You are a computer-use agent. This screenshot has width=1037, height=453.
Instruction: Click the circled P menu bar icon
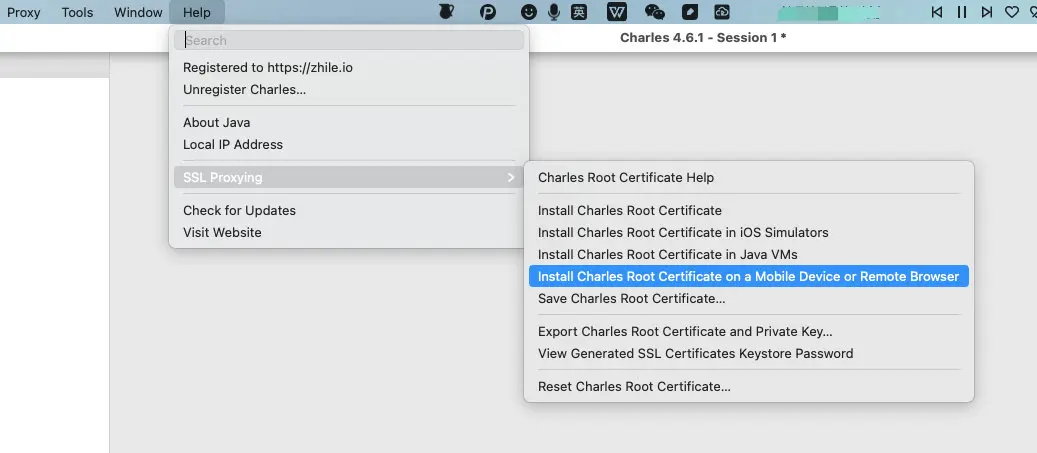click(488, 12)
